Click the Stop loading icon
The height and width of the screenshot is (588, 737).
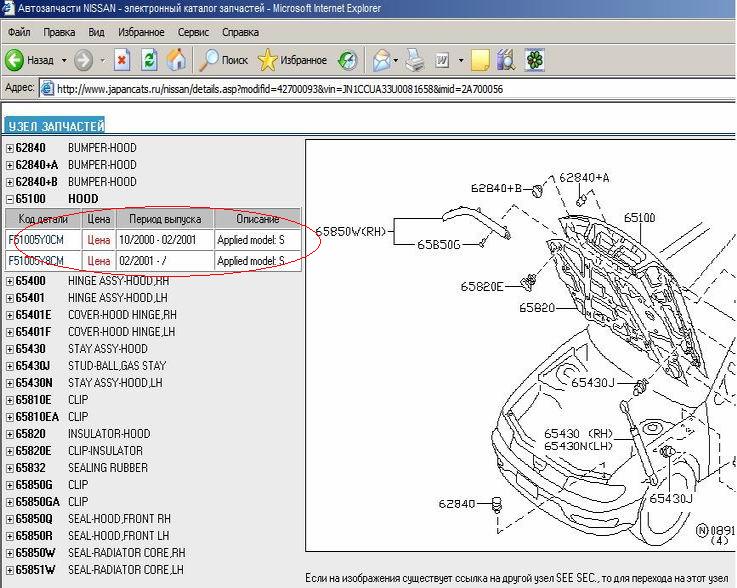coord(122,60)
